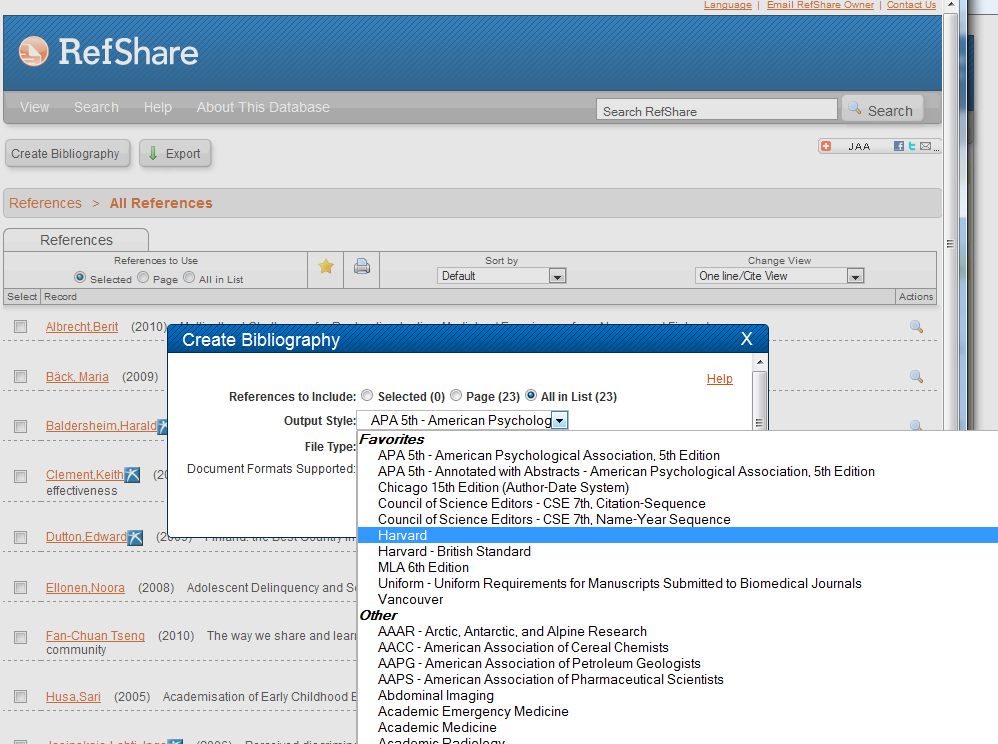Select Harvard output style option
This screenshot has width=998, height=744.
point(678,535)
